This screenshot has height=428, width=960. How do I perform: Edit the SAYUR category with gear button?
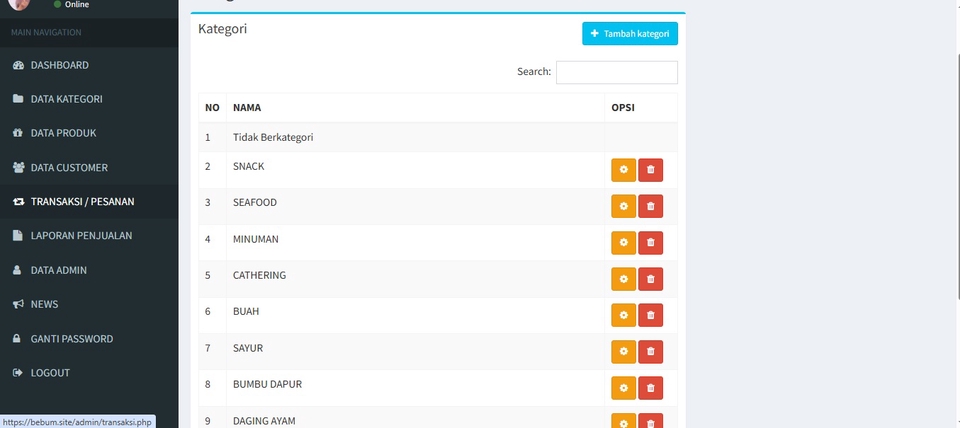[x=623, y=351]
